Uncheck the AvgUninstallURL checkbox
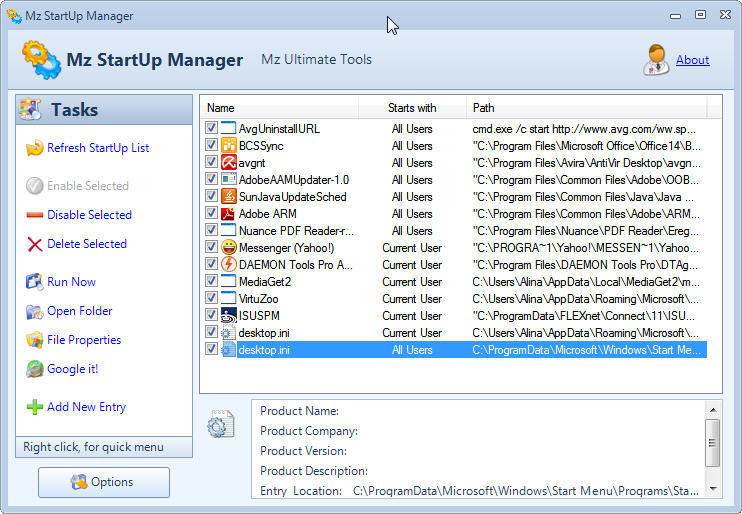 coord(211,128)
